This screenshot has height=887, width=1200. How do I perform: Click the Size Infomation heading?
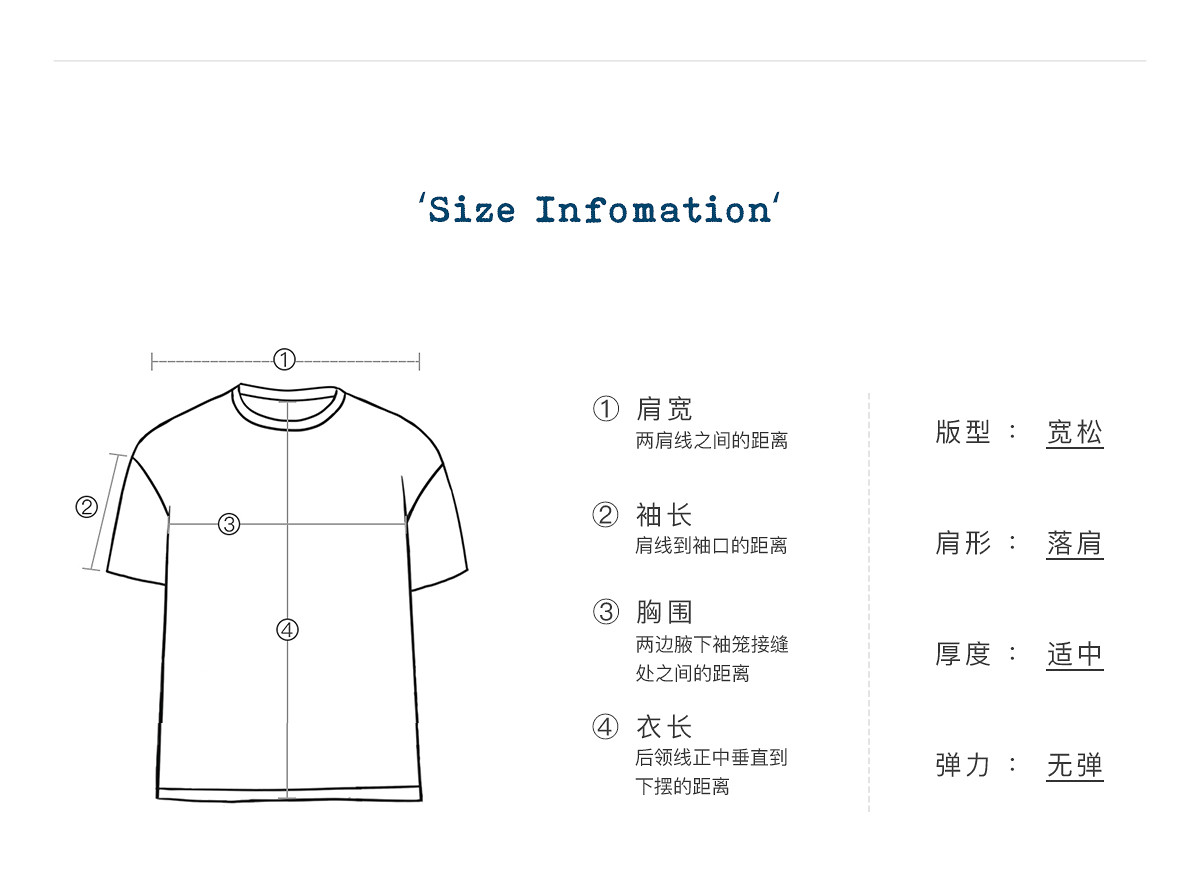tap(600, 210)
